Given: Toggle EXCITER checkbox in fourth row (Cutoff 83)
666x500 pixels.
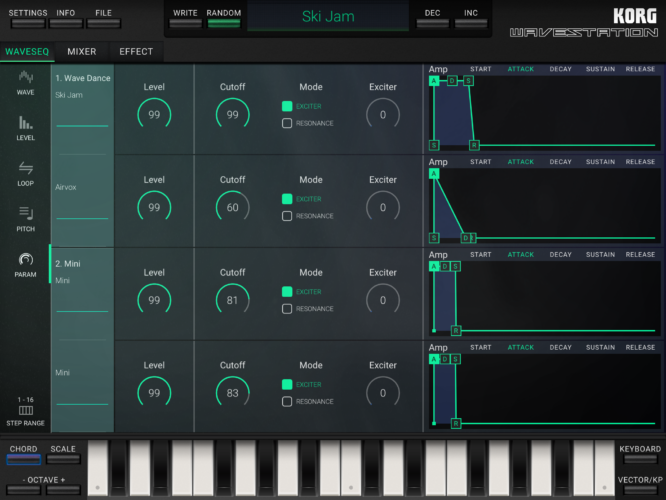Looking at the screenshot, I should tap(287, 384).
